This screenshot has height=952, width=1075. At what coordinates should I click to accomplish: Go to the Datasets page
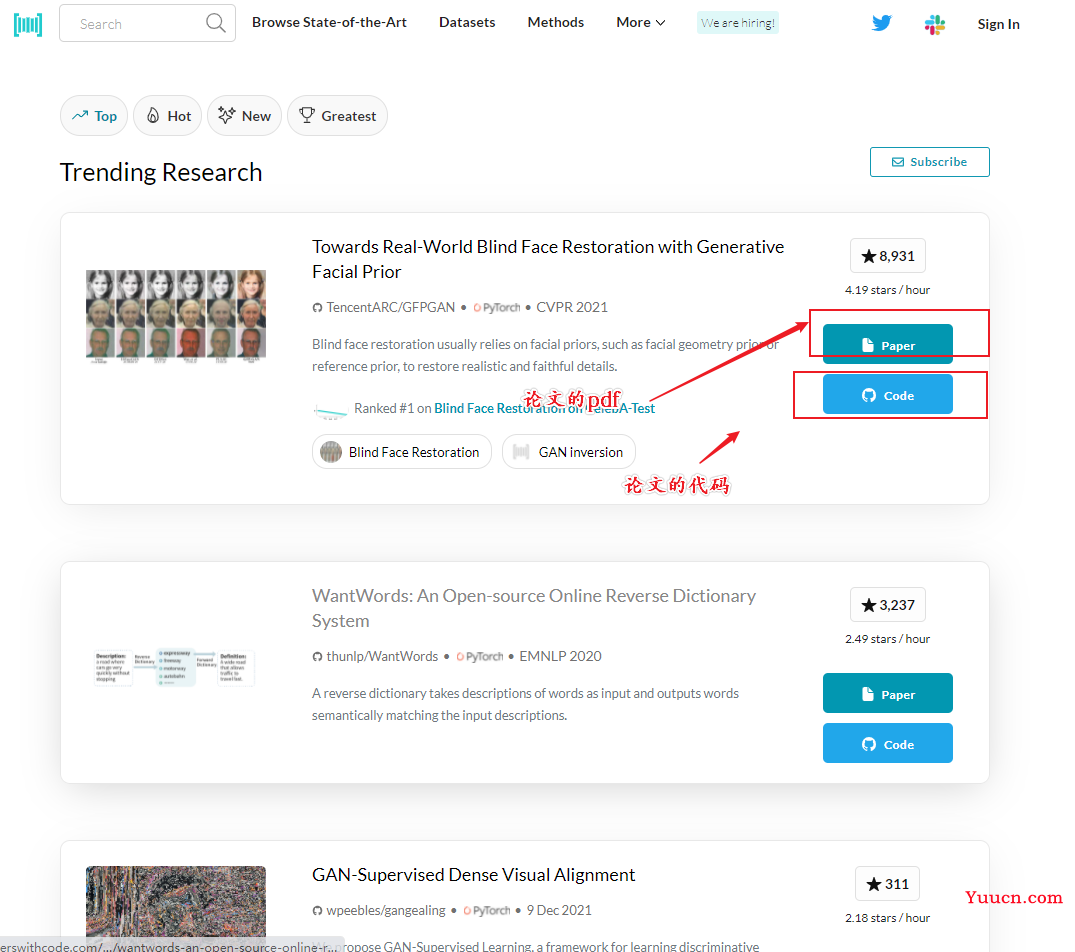click(x=467, y=23)
